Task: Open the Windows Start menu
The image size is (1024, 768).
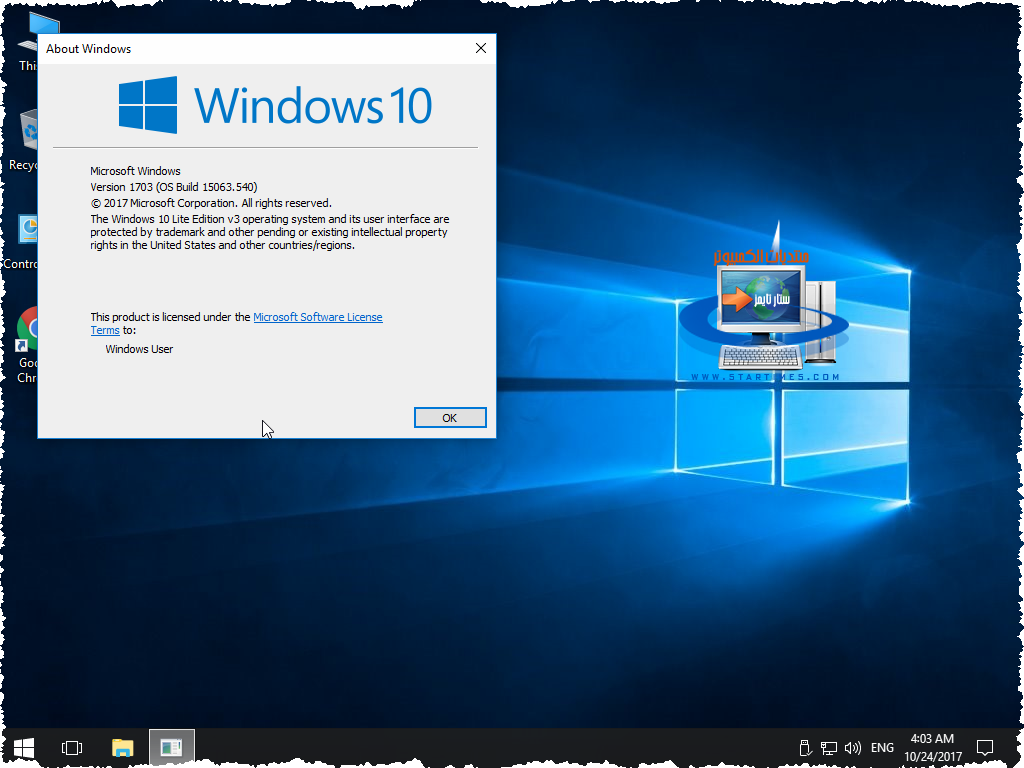Action: 24,748
